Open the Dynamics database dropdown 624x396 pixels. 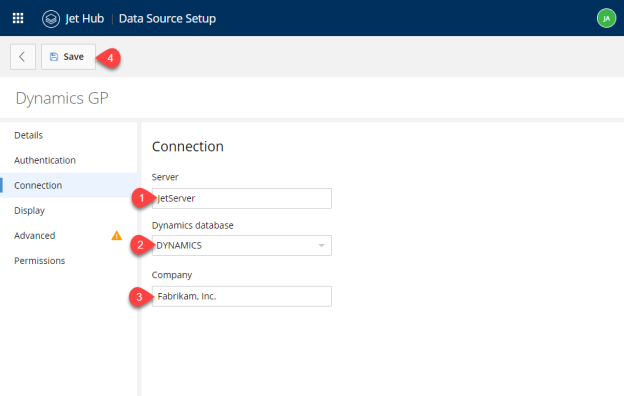tap(242, 246)
